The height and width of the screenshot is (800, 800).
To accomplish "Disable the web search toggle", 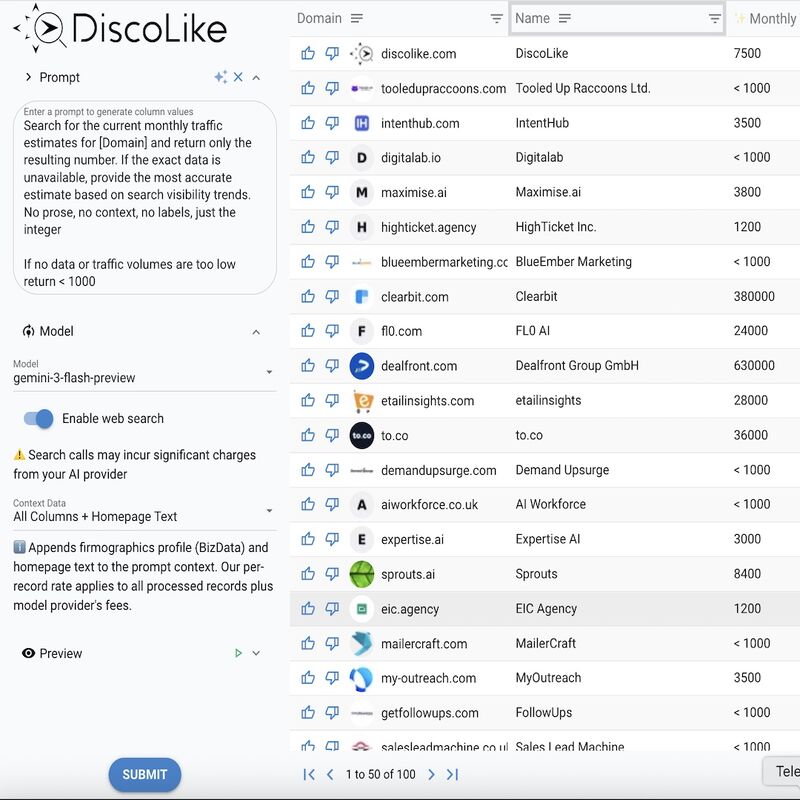I will pyautogui.click(x=38, y=419).
